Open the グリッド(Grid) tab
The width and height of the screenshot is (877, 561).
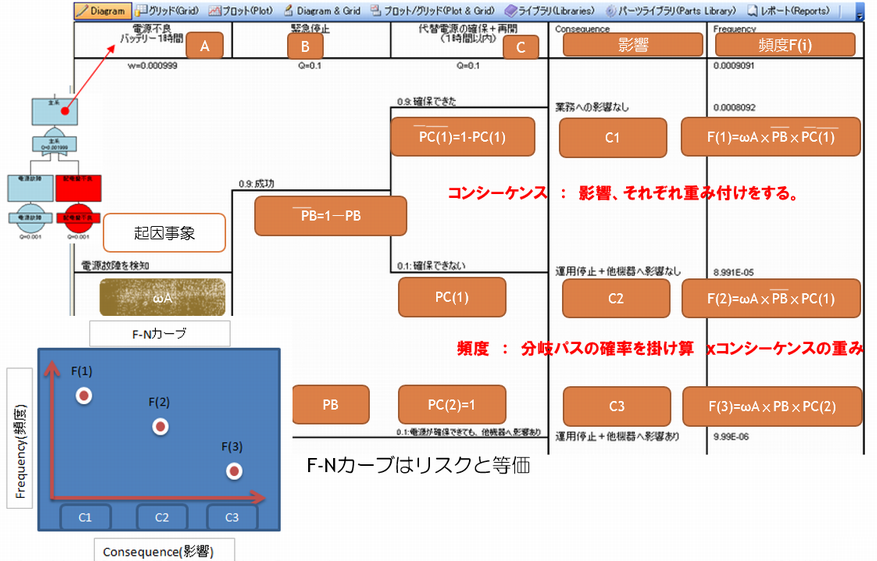tap(167, 11)
